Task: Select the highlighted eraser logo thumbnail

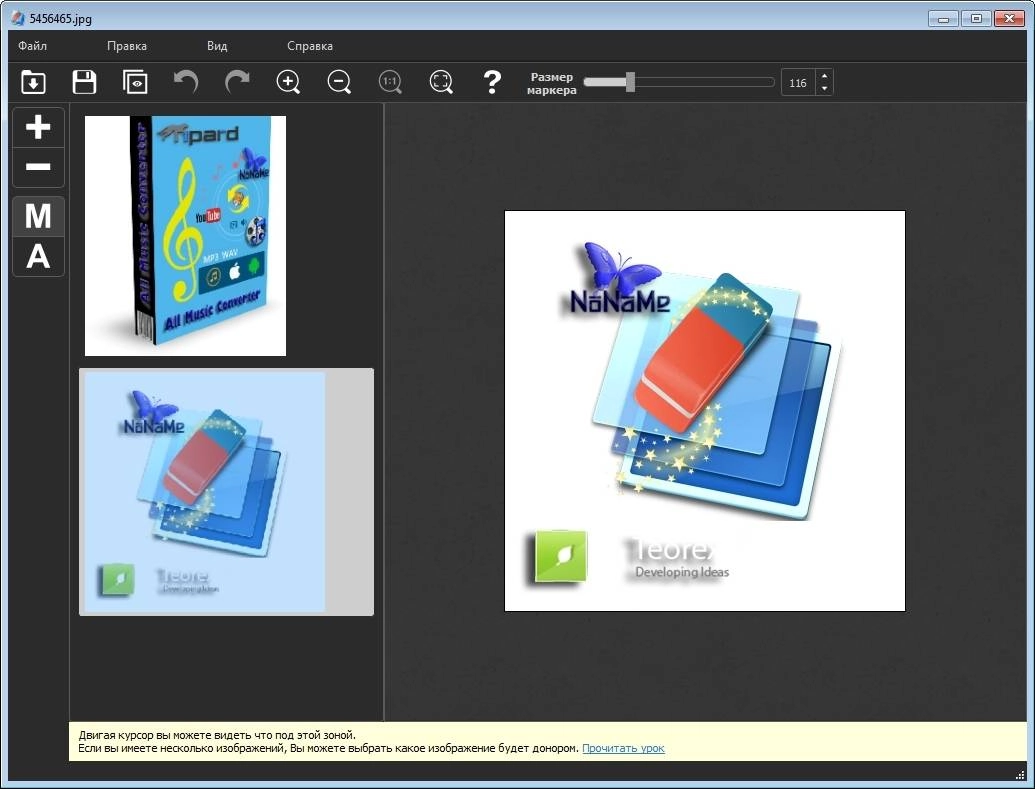Action: coord(226,492)
